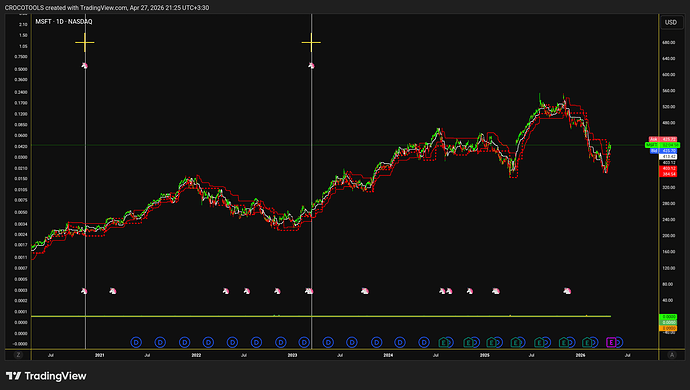Click the Z timezone button at bottom-left
The height and width of the screenshot is (390, 690).
18,355
